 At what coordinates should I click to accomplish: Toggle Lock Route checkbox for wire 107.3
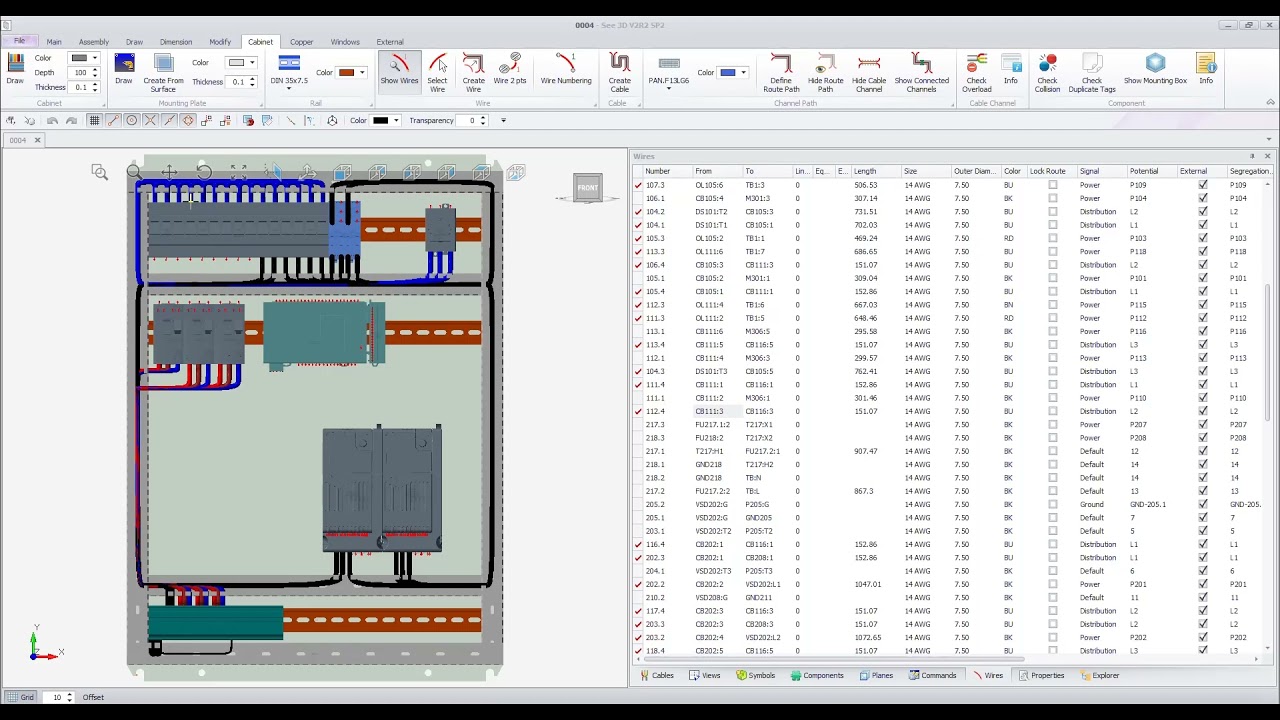pyautogui.click(x=1052, y=185)
